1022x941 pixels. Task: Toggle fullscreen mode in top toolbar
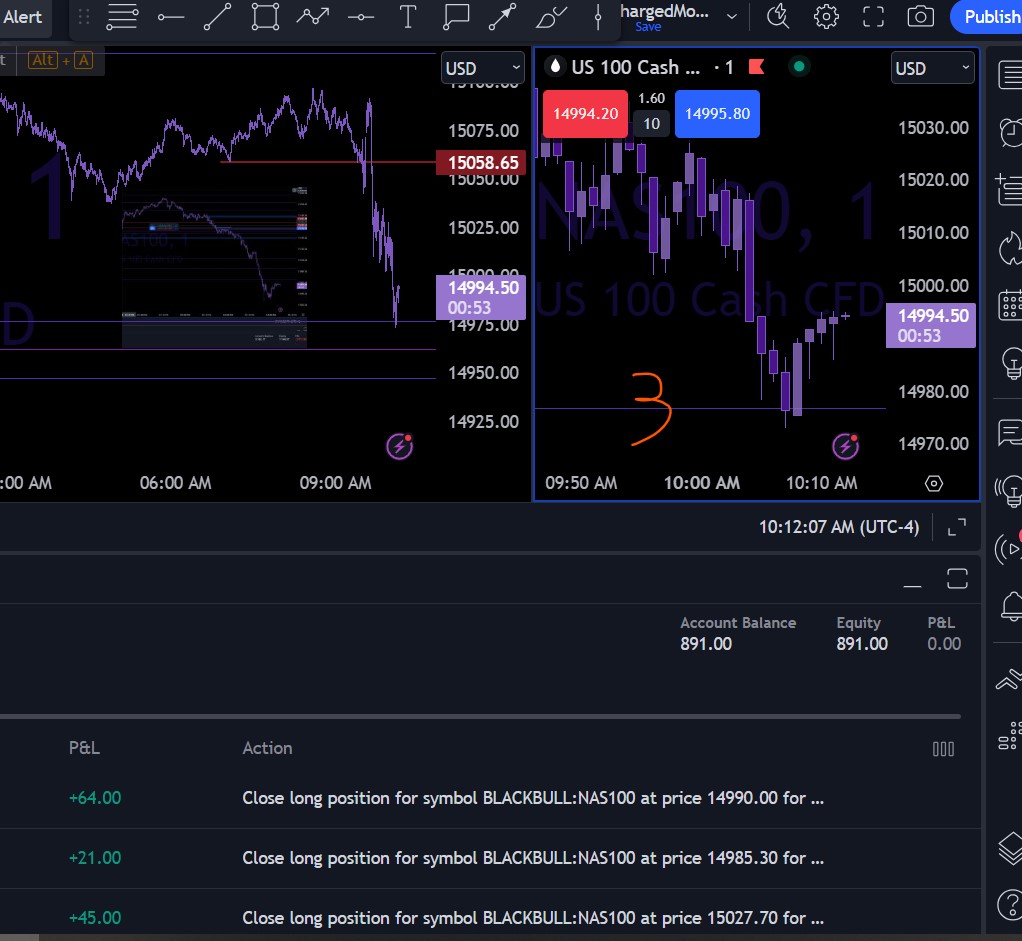tap(873, 16)
